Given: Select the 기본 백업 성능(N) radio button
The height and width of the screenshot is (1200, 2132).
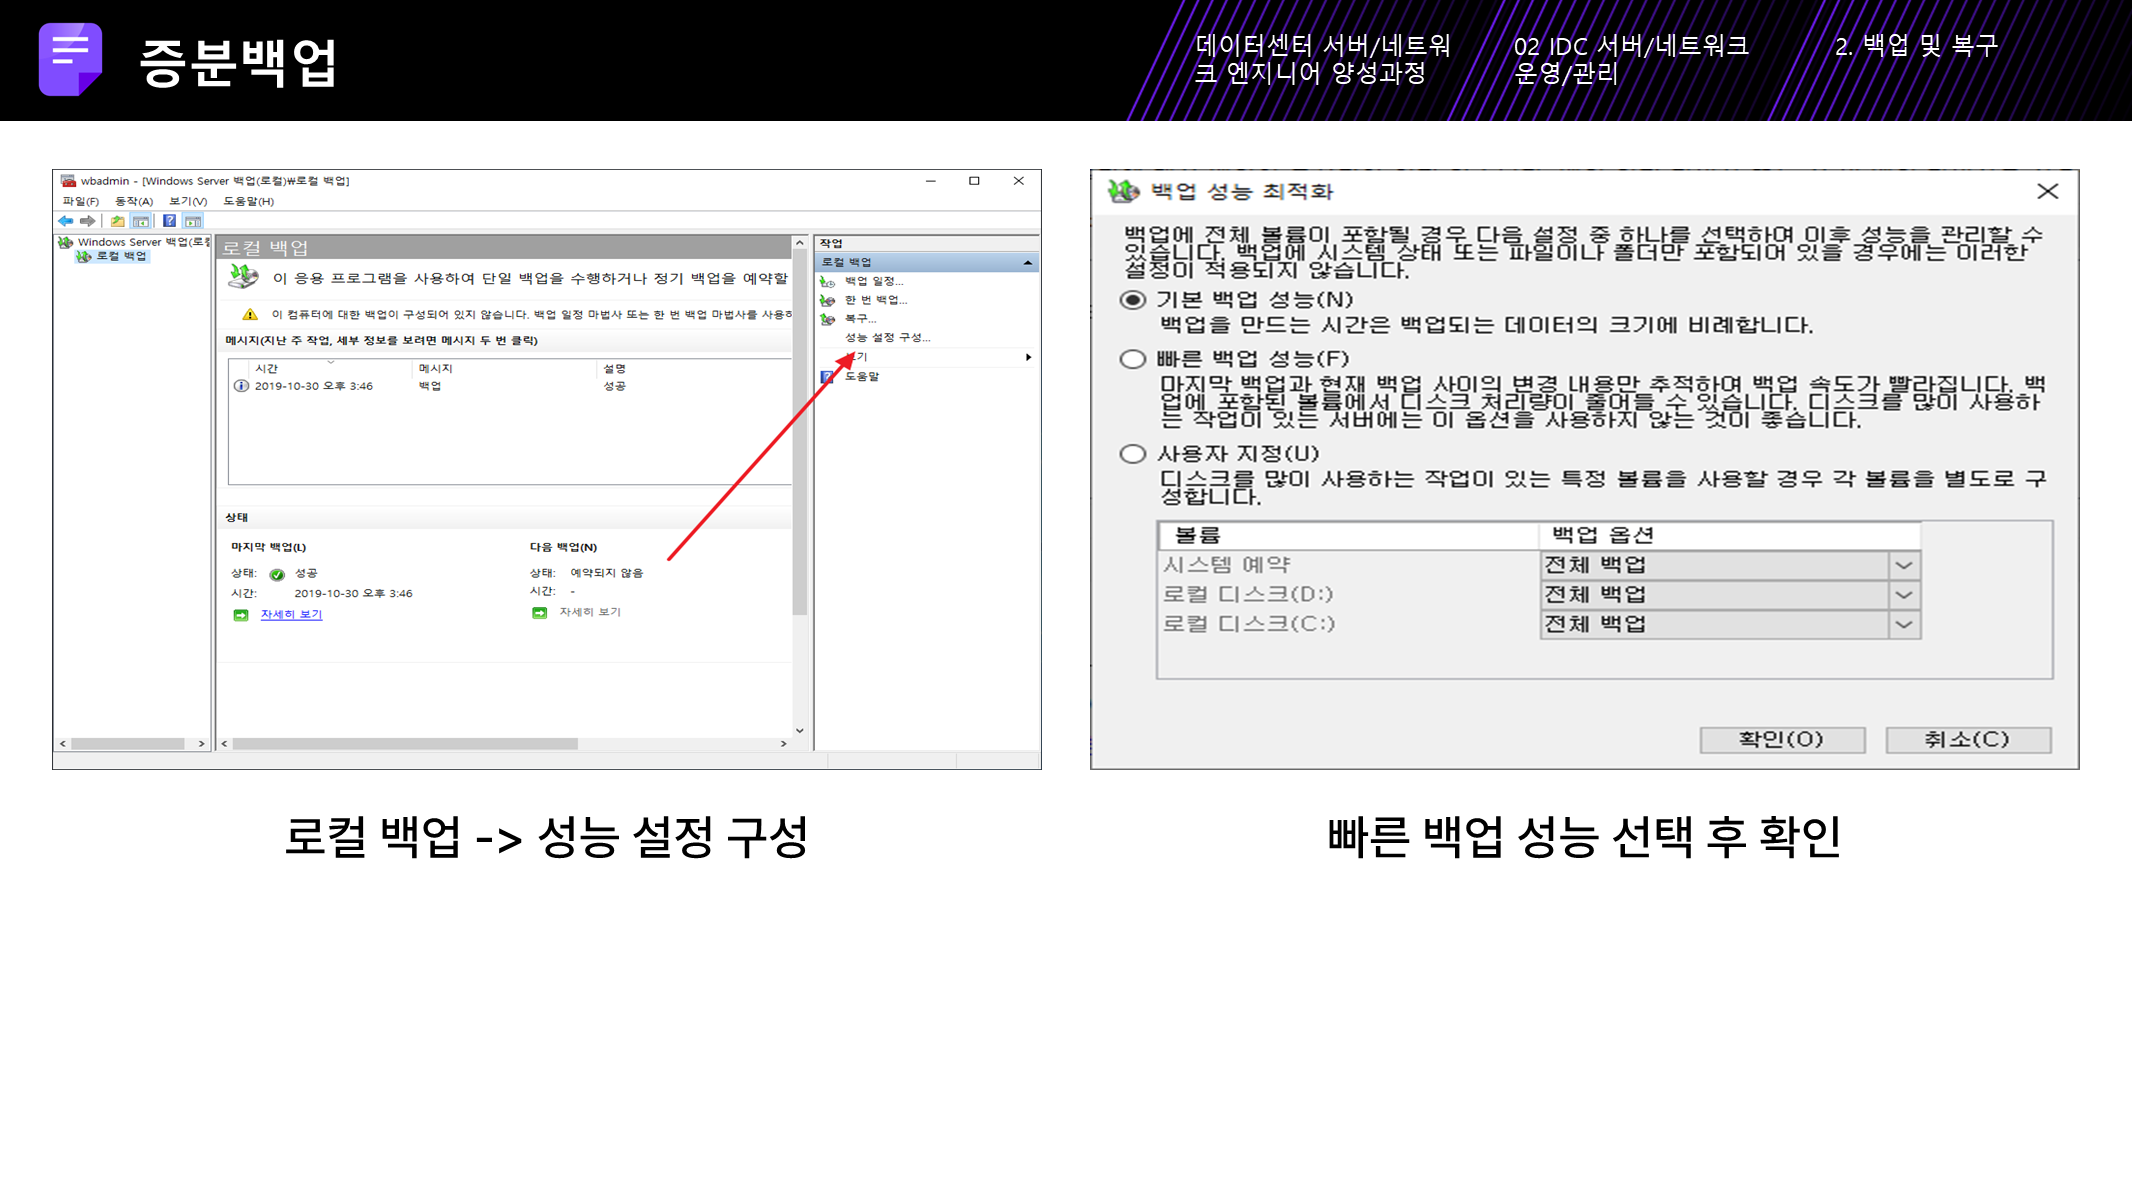Looking at the screenshot, I should pos(1132,300).
